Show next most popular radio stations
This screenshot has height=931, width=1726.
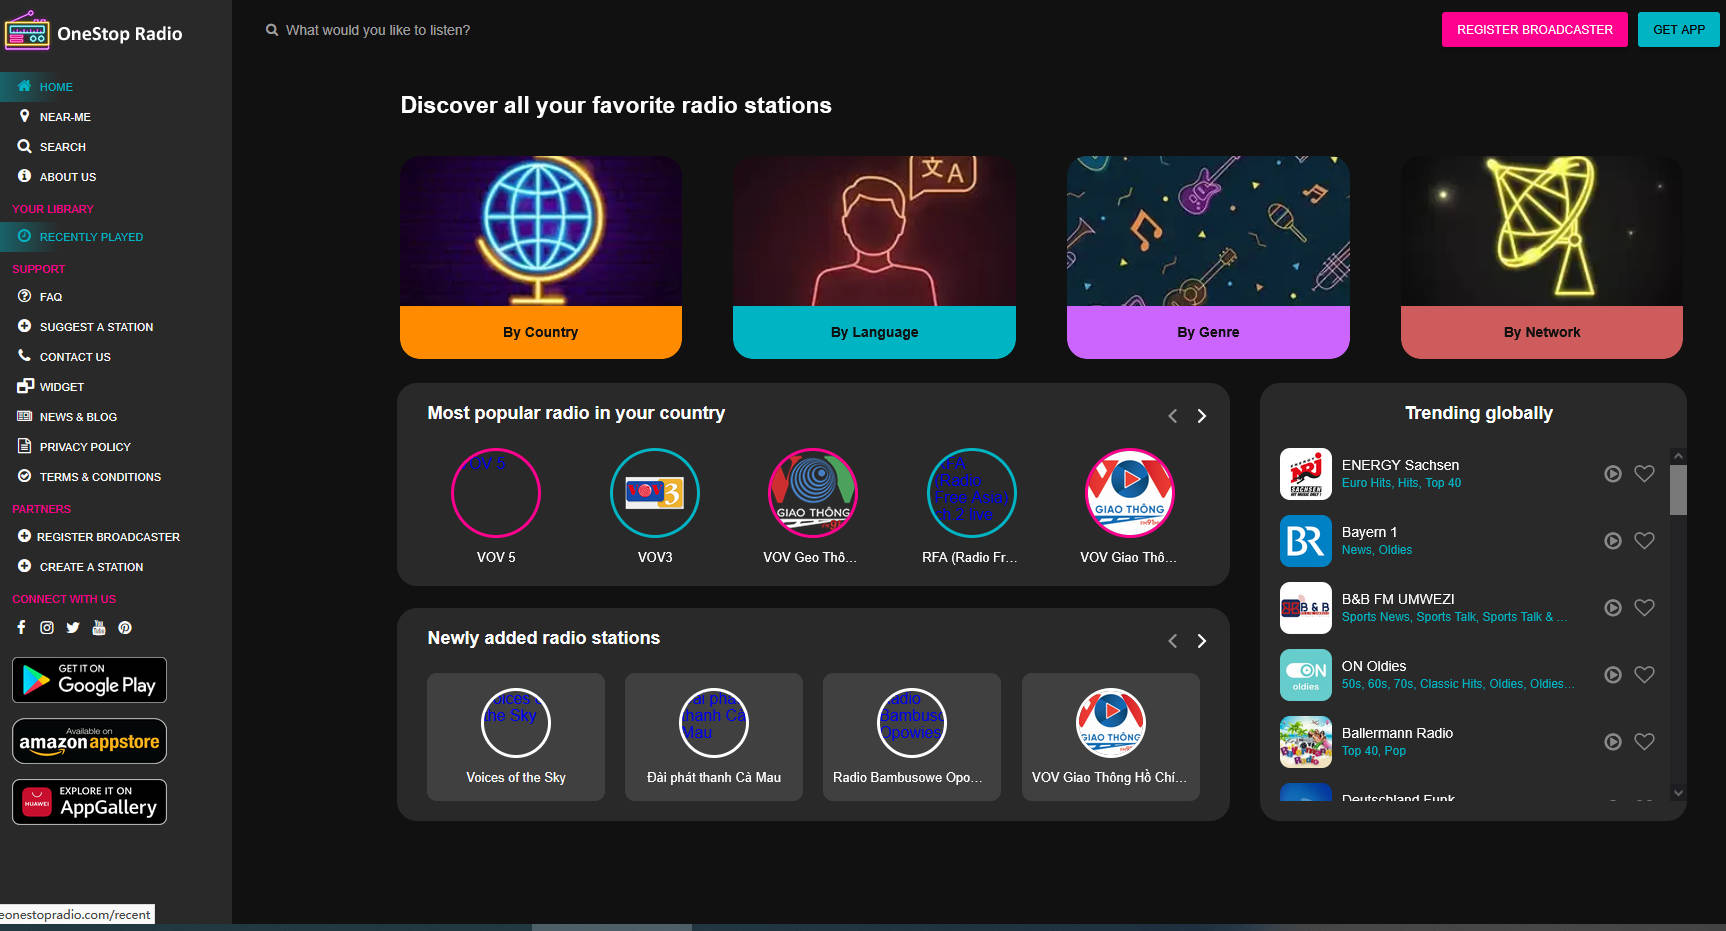click(1202, 416)
